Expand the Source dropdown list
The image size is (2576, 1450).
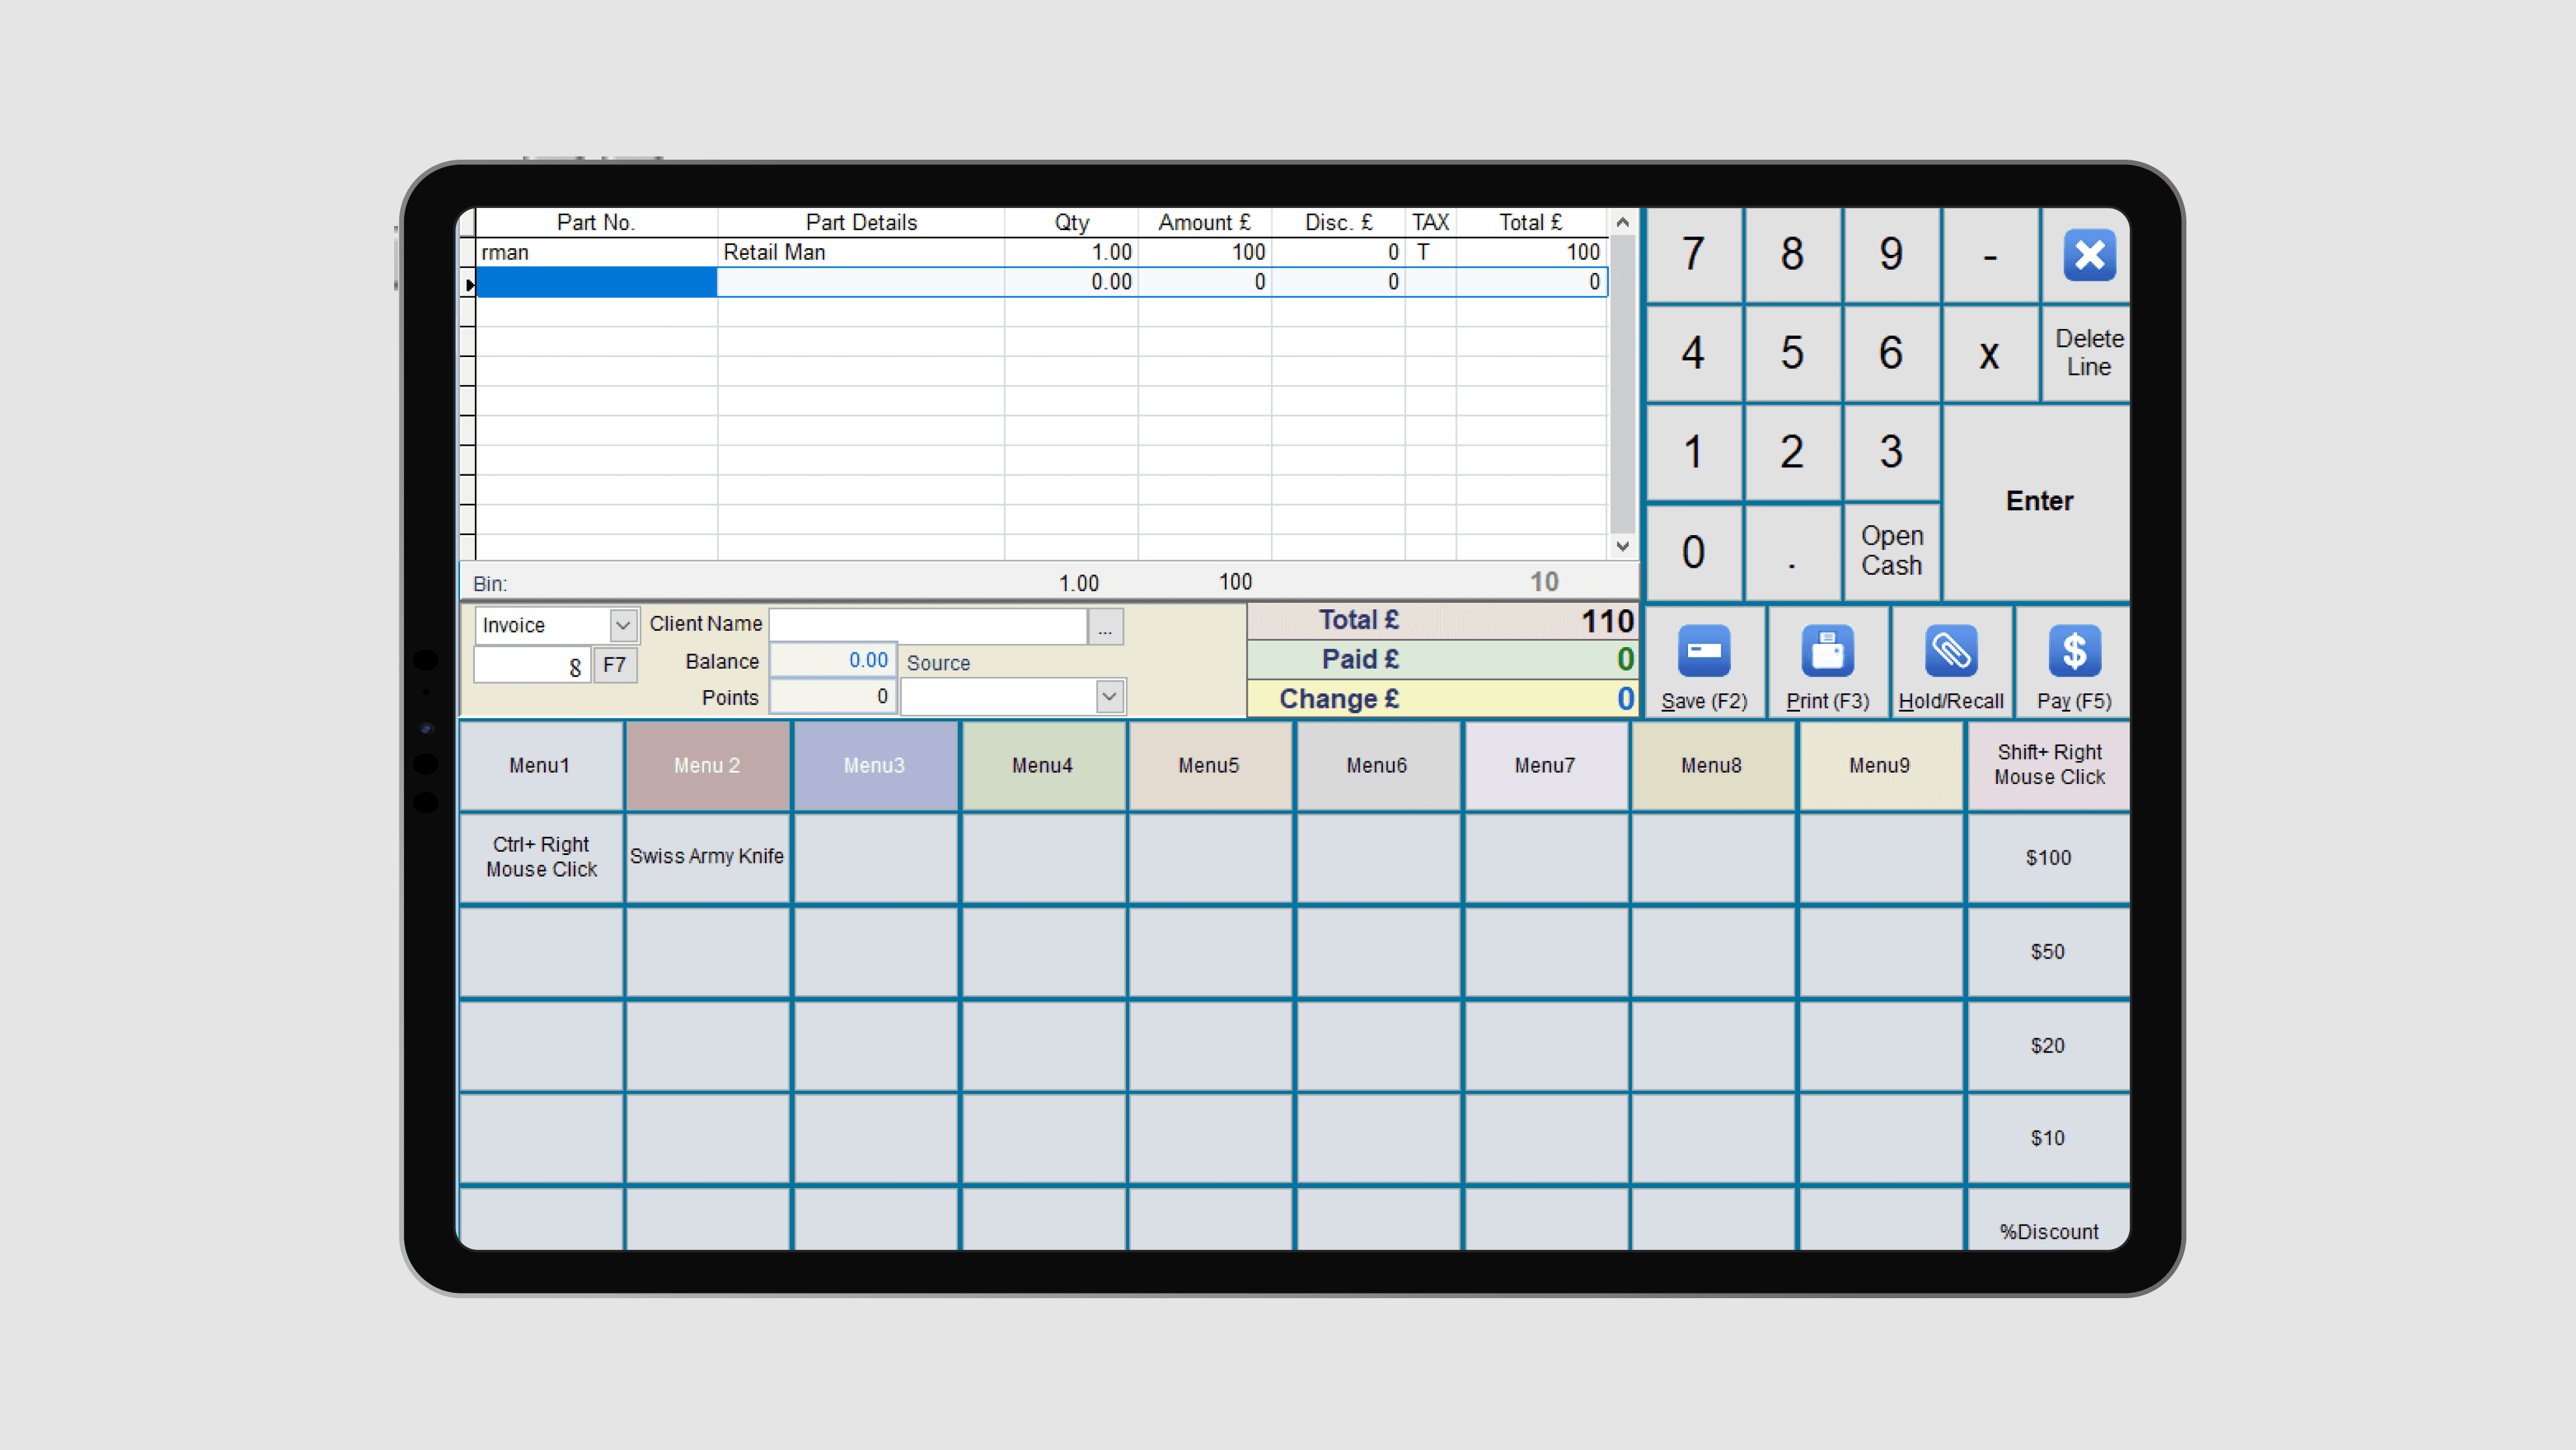click(x=1108, y=697)
